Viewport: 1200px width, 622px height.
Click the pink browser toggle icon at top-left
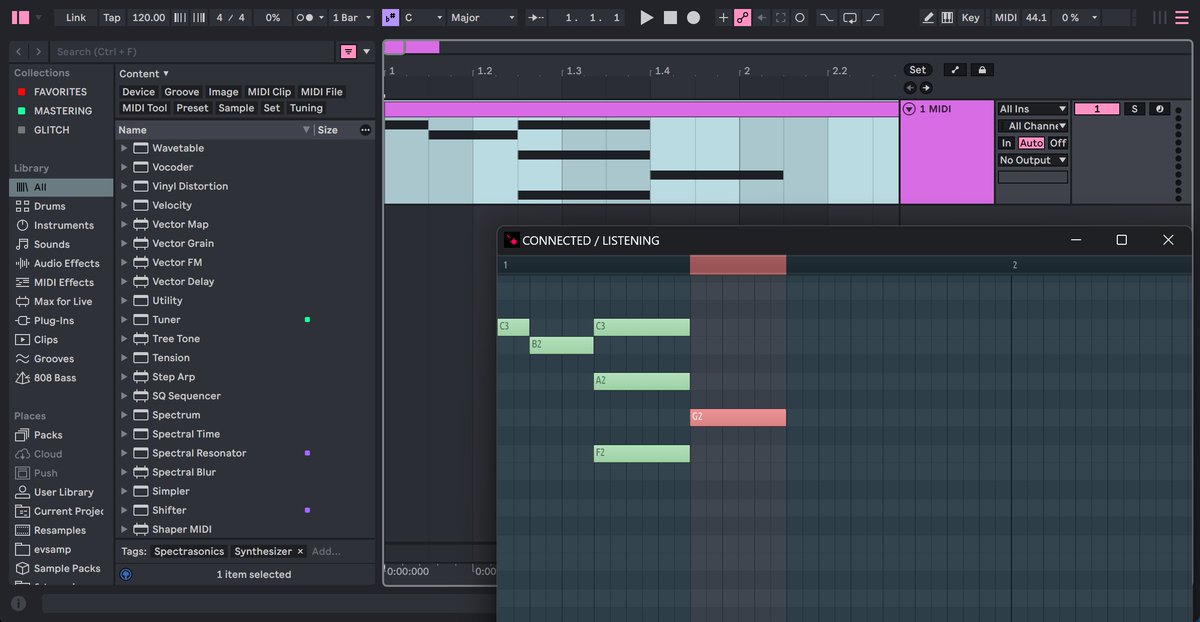click(x=20, y=18)
